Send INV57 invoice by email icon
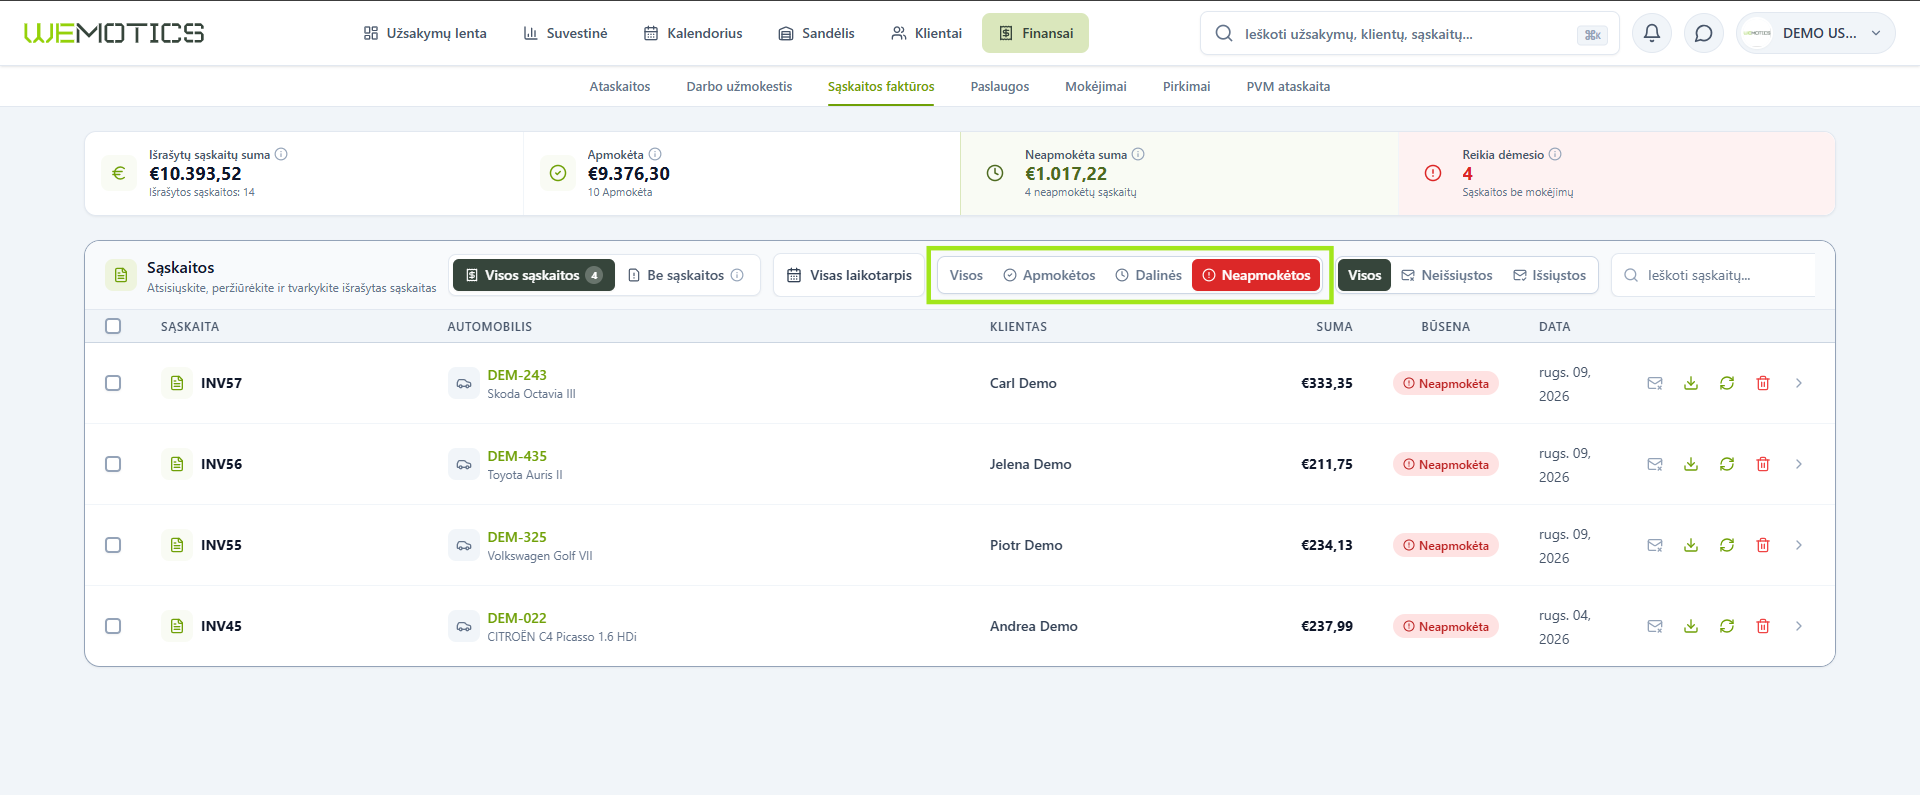Screen dimensions: 1920x795 coord(1655,383)
